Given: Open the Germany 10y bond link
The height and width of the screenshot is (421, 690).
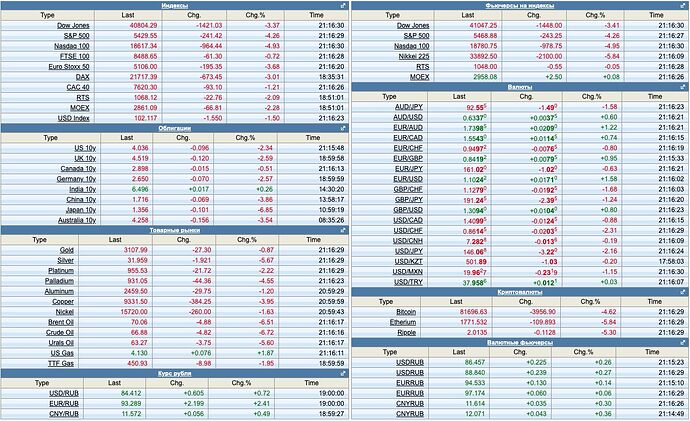Looking at the screenshot, I should coord(76,179).
